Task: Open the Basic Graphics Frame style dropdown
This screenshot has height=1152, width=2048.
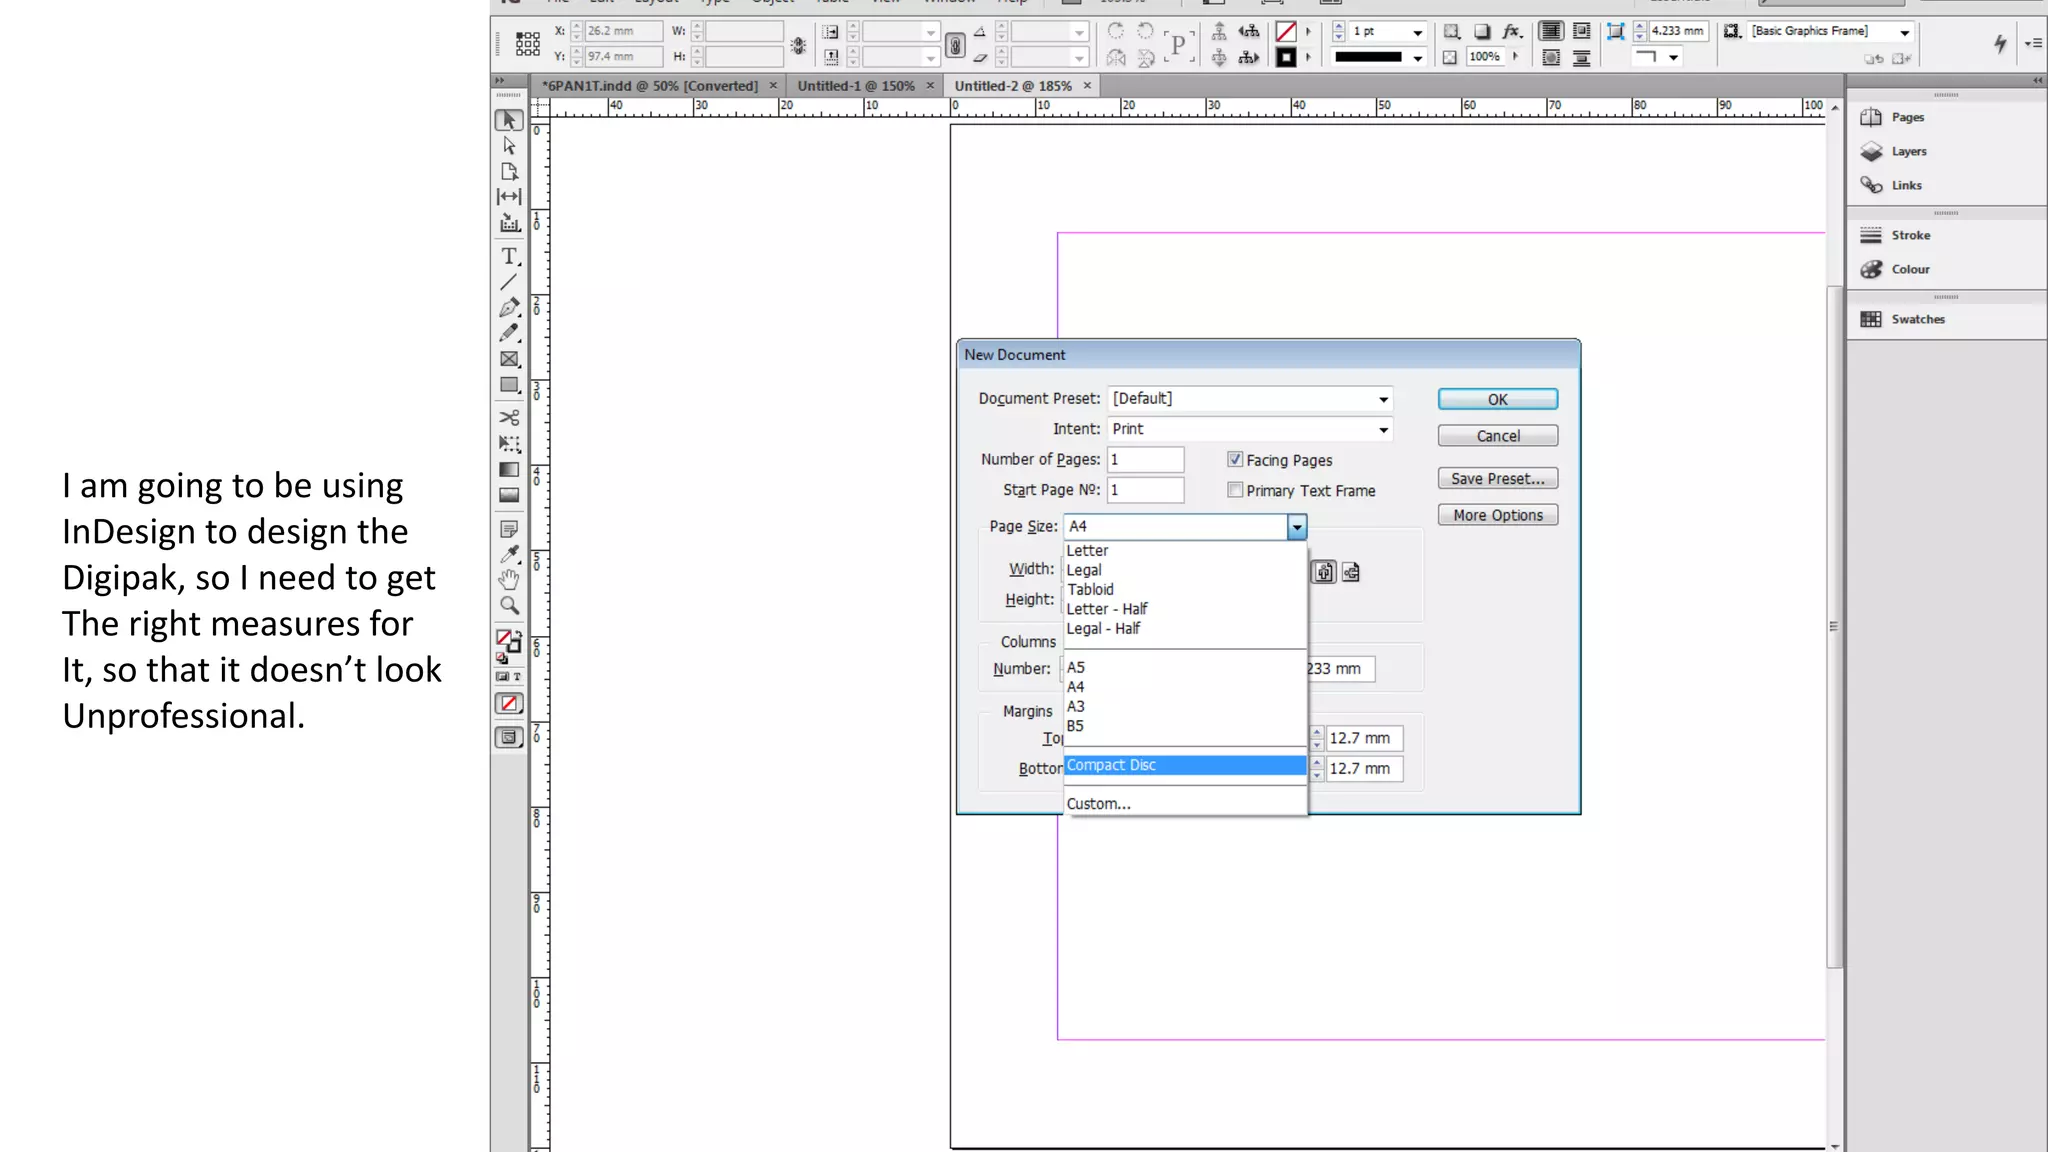Action: click(x=1904, y=32)
